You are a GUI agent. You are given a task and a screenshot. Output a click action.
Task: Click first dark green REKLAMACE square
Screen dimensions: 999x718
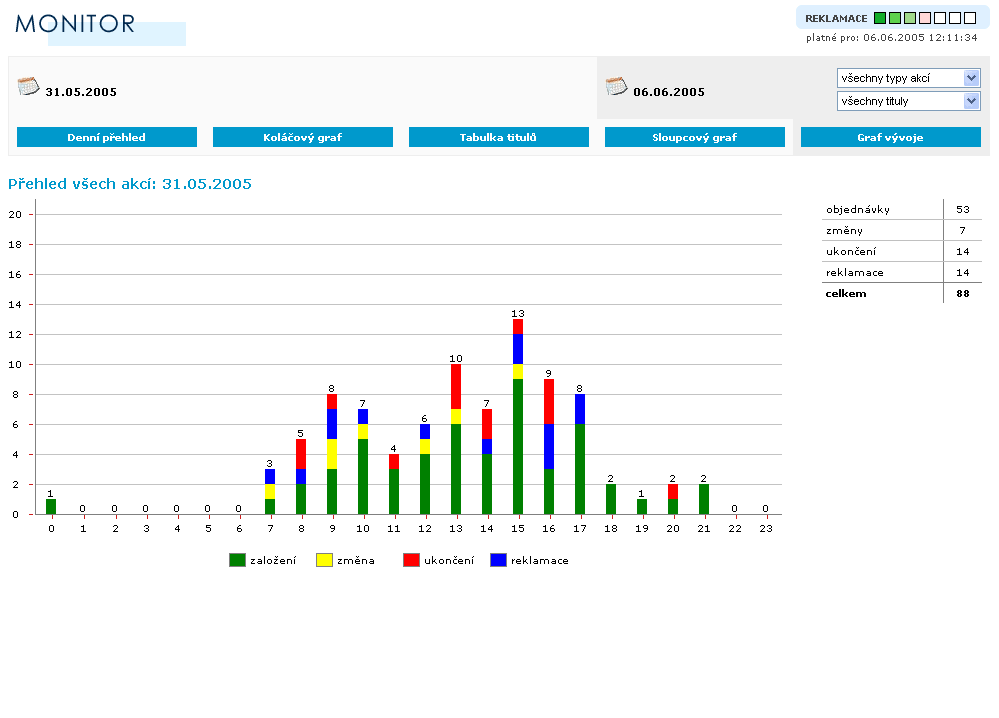click(x=880, y=18)
